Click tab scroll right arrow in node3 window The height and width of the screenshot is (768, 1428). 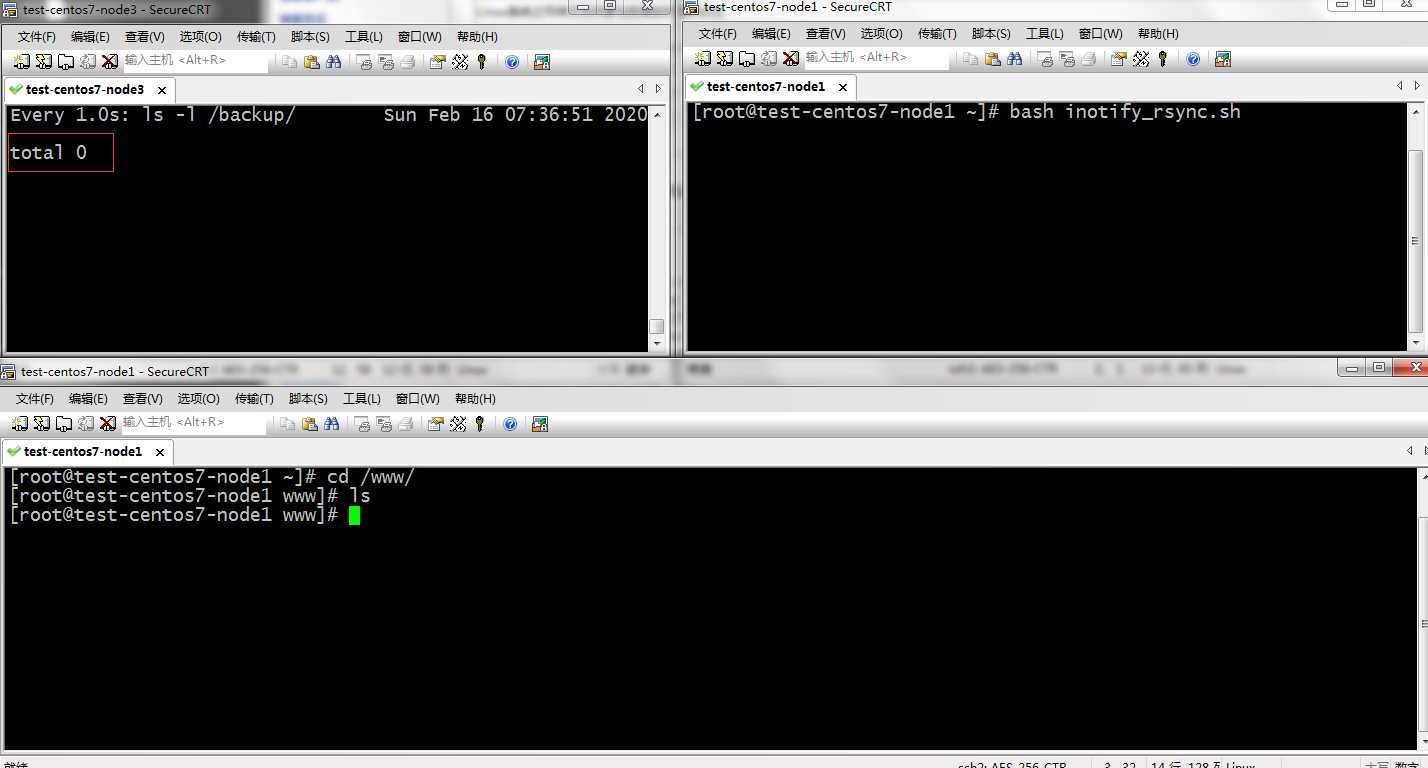[658, 89]
